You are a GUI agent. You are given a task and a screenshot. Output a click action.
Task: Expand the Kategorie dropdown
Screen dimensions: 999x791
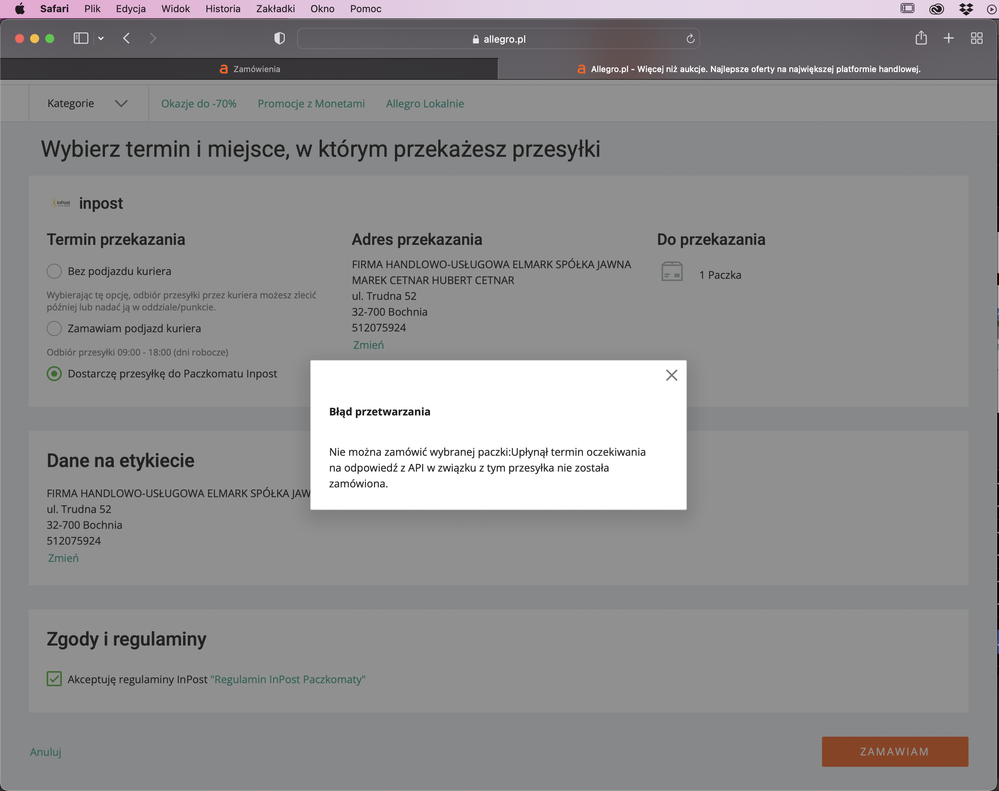coord(88,103)
